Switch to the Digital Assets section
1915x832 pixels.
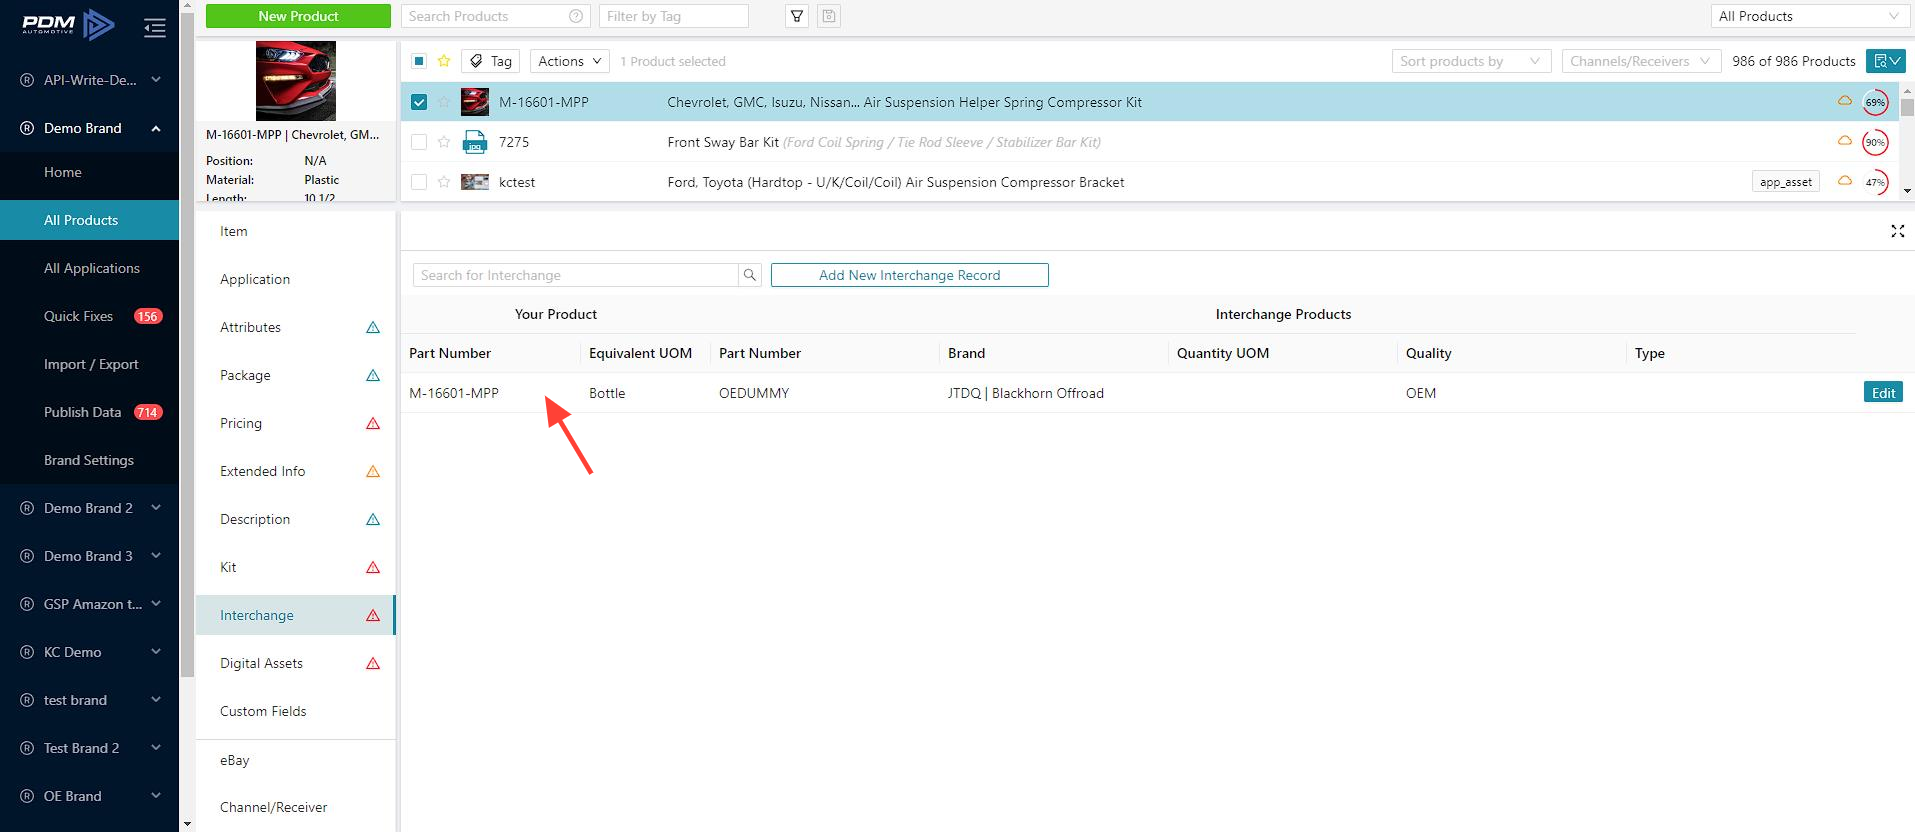tap(262, 663)
